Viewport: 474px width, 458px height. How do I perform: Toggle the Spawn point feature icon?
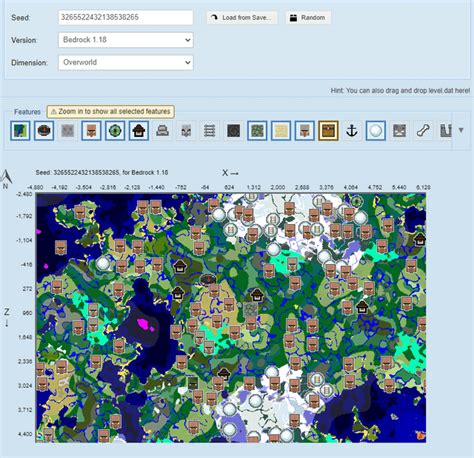click(44, 130)
